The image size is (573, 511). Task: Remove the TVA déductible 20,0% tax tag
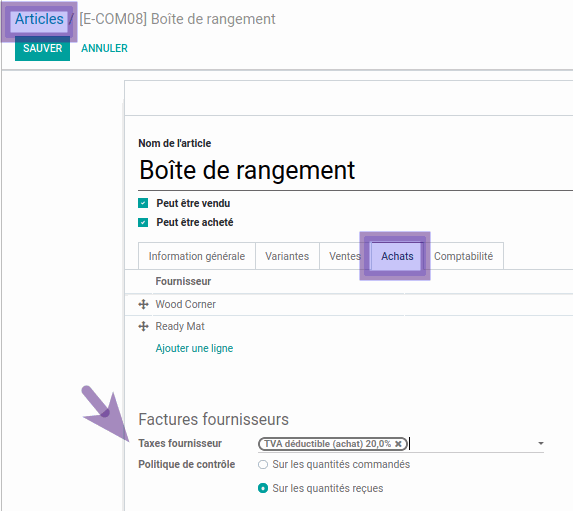tap(398, 444)
